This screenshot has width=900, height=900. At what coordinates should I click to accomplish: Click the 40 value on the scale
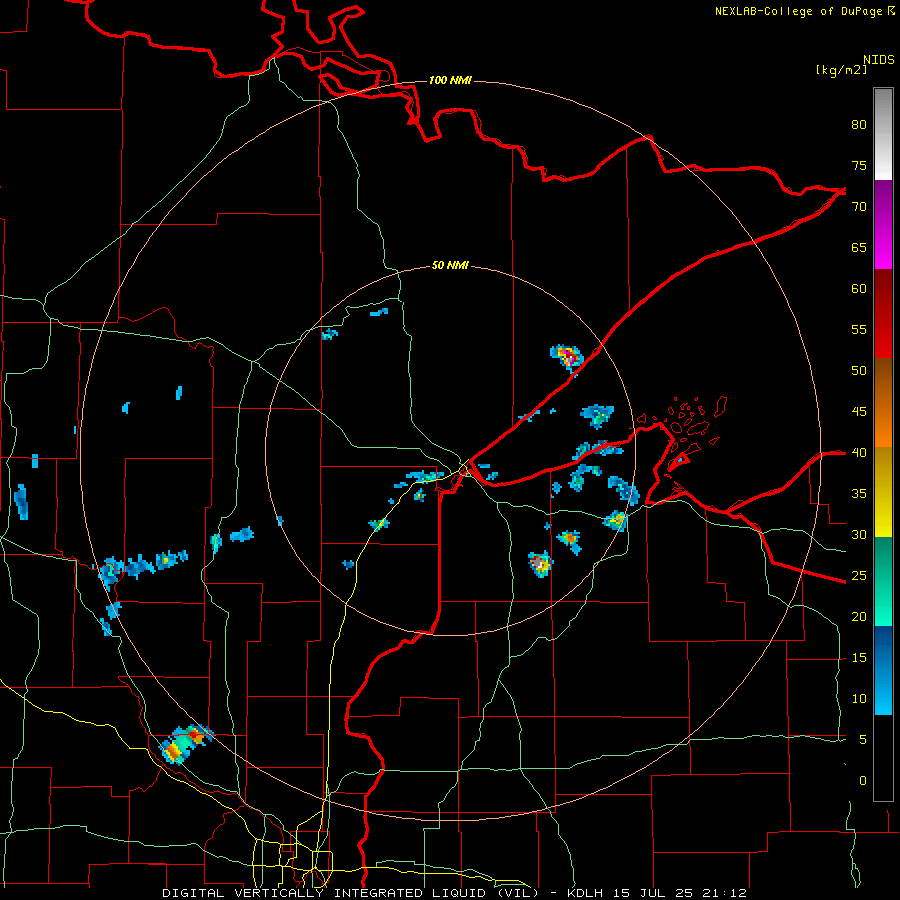click(x=859, y=453)
